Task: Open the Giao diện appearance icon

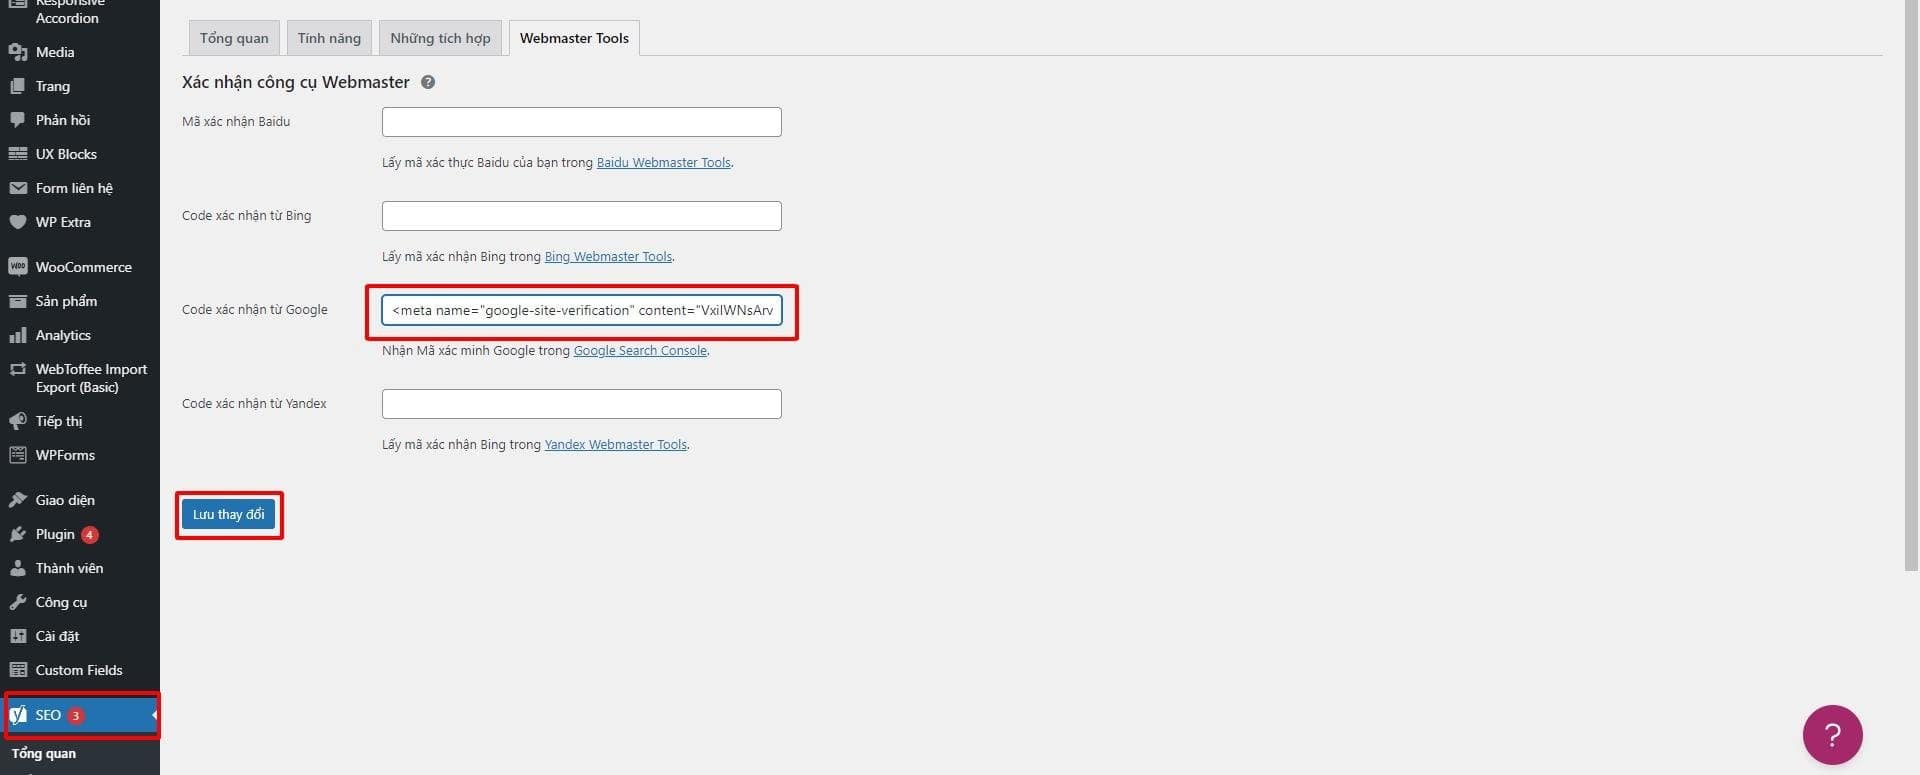Action: pyautogui.click(x=17, y=500)
